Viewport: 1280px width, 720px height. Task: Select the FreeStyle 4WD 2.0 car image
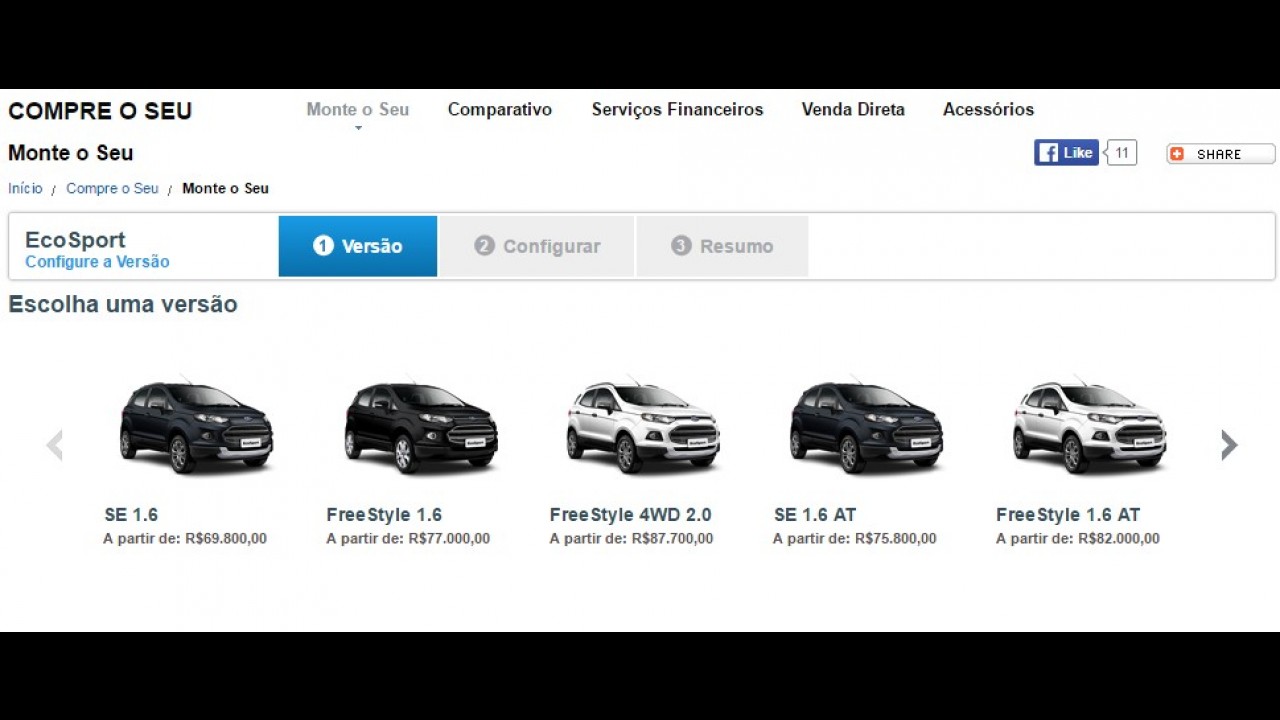pyautogui.click(x=643, y=425)
